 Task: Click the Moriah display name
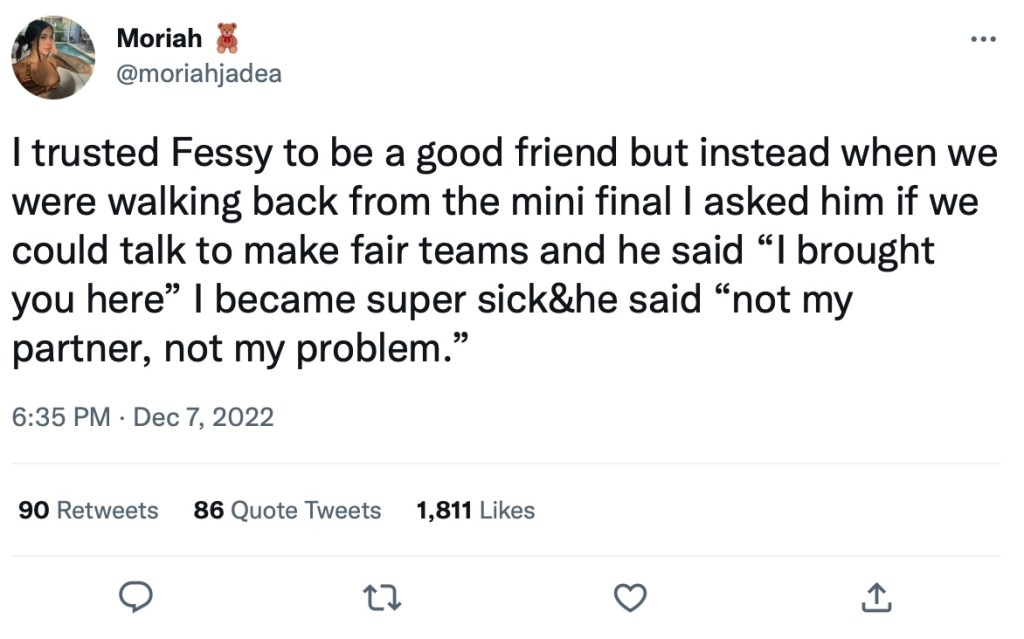coord(159,38)
